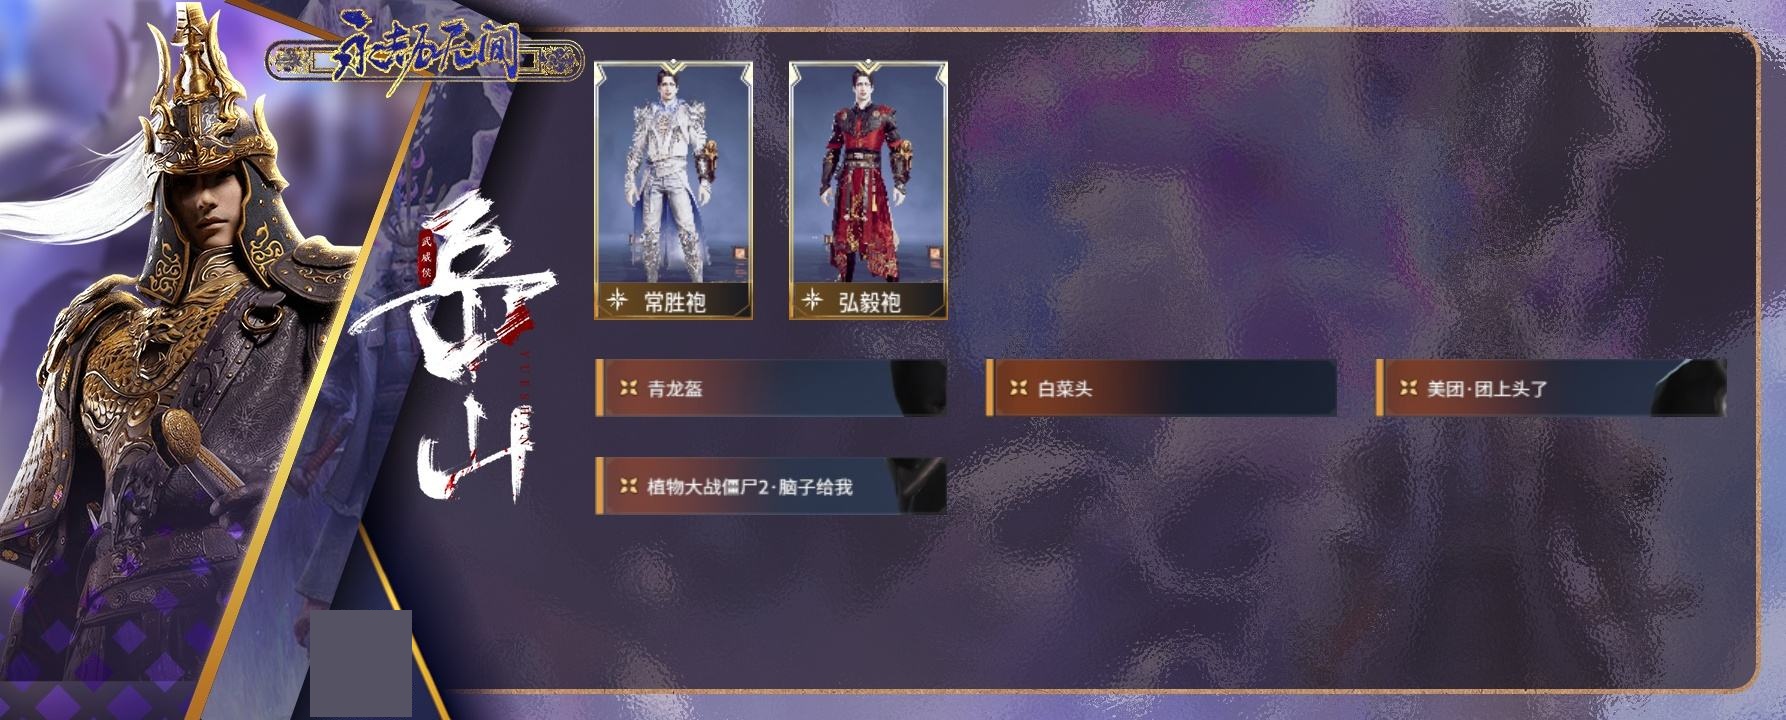Click the star icon beside 常胜袍
The height and width of the screenshot is (720, 1786).
click(x=617, y=299)
